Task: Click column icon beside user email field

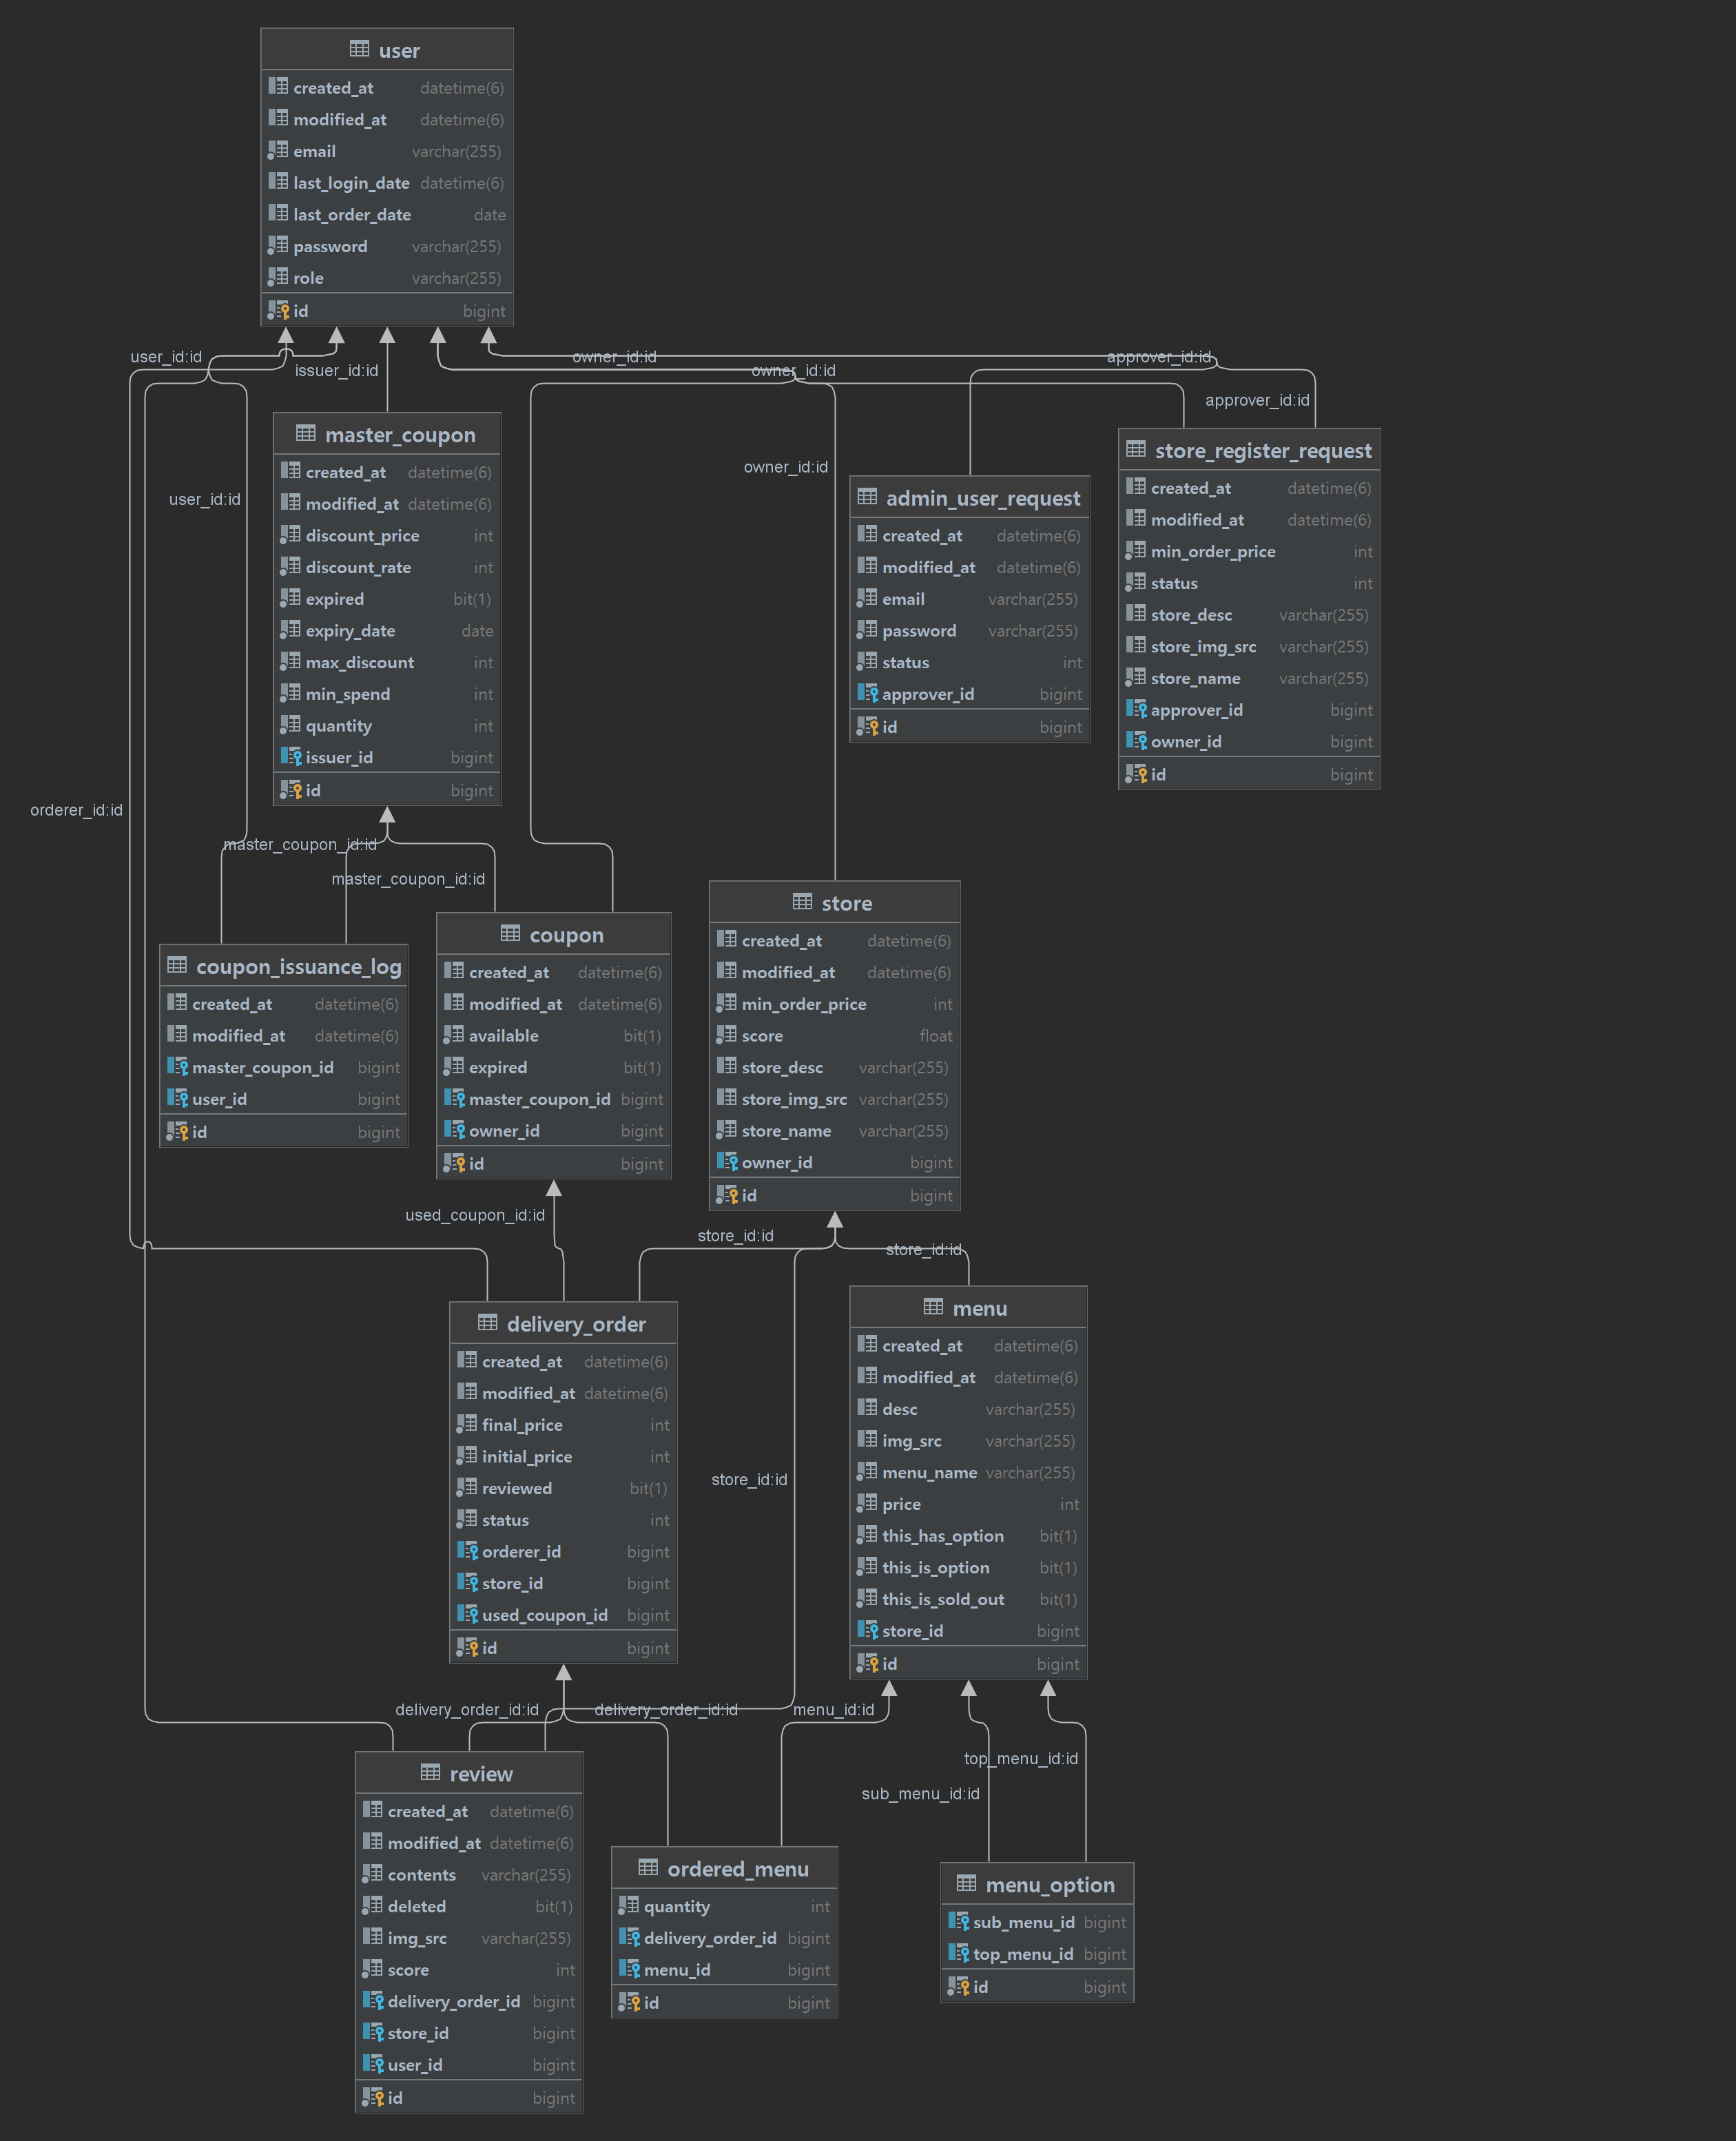Action: (278, 151)
